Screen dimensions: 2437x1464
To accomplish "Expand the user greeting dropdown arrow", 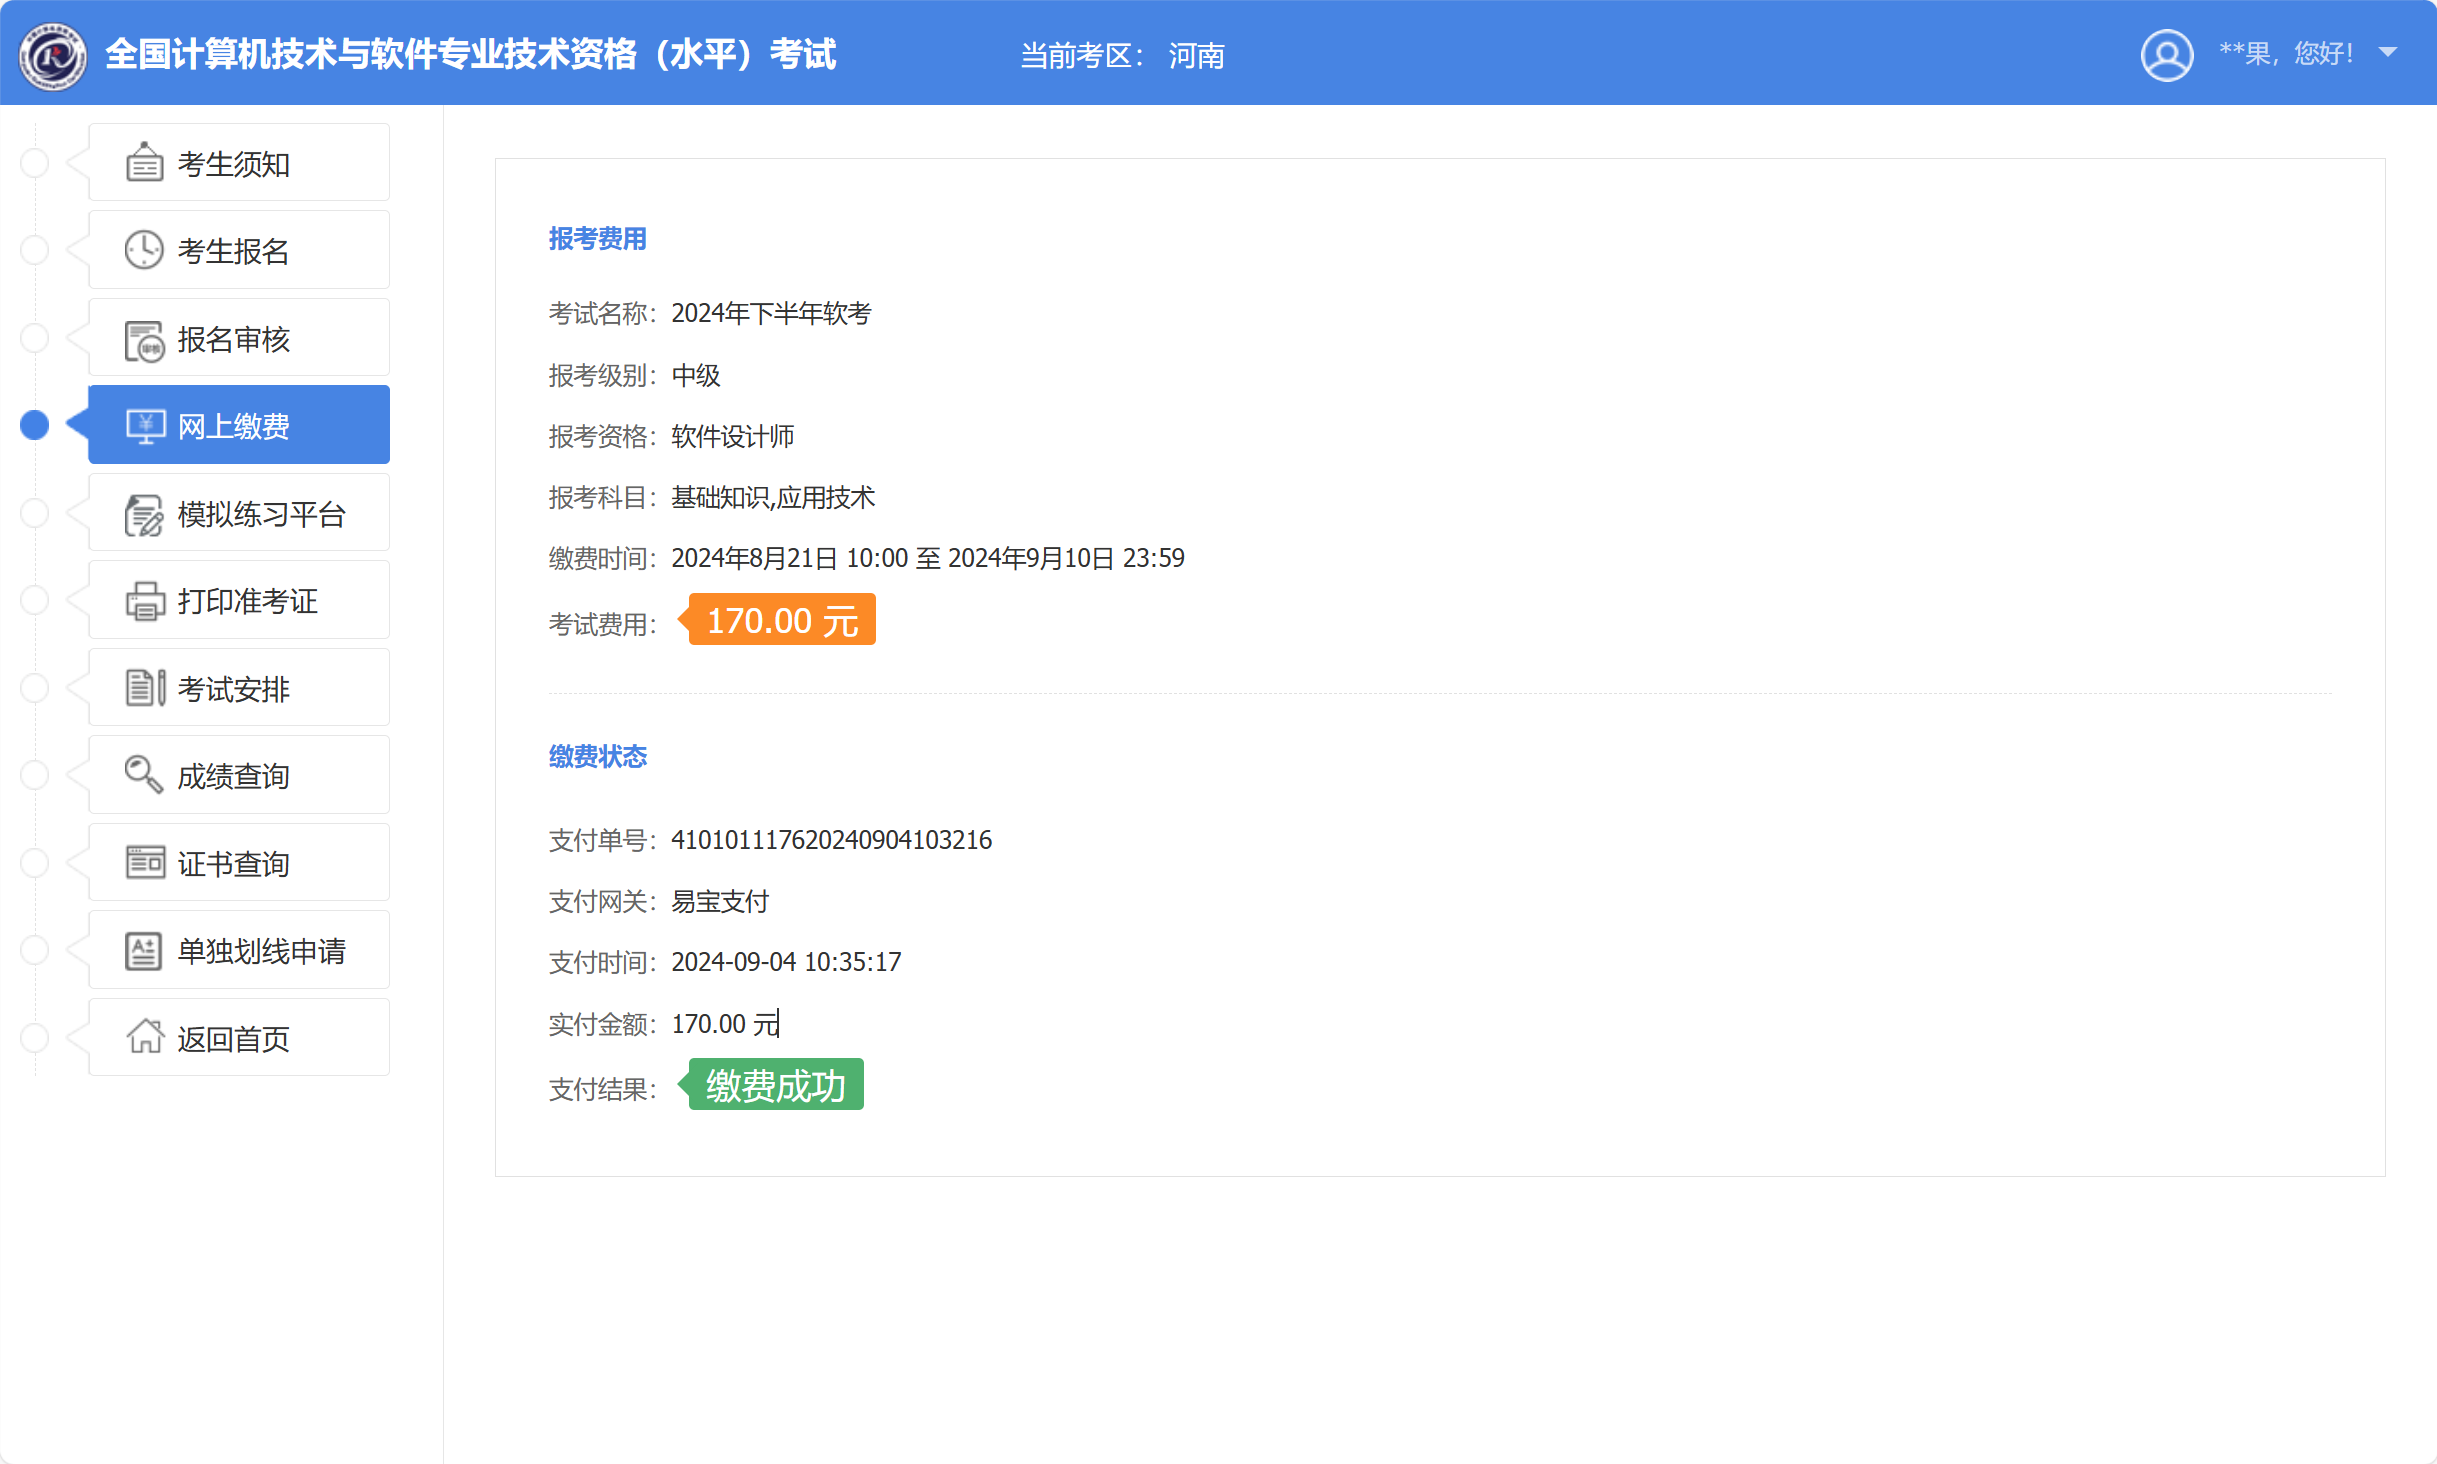I will click(2388, 53).
